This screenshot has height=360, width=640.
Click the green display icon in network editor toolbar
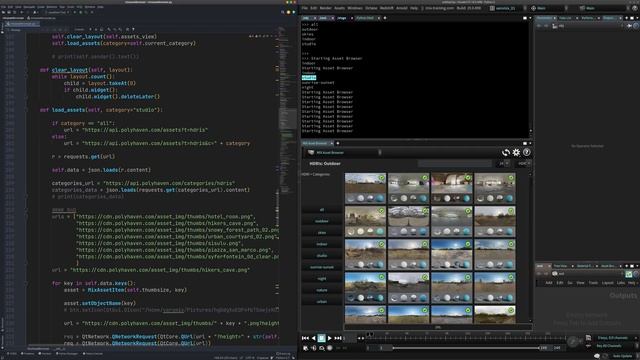point(629,274)
